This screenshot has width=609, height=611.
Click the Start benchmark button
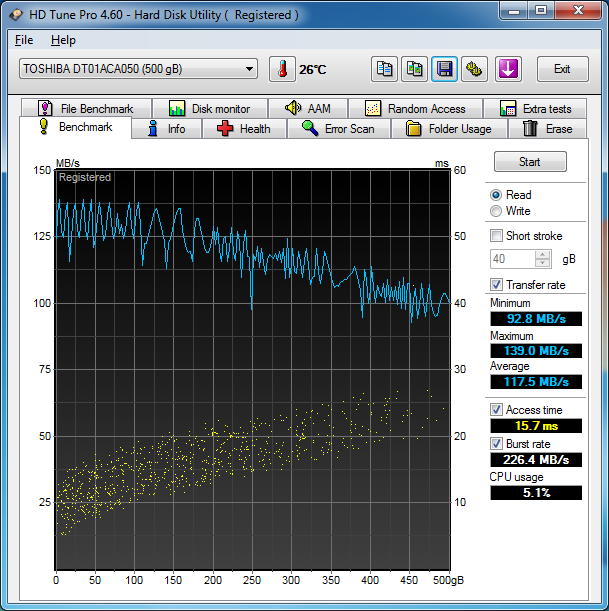tap(530, 162)
